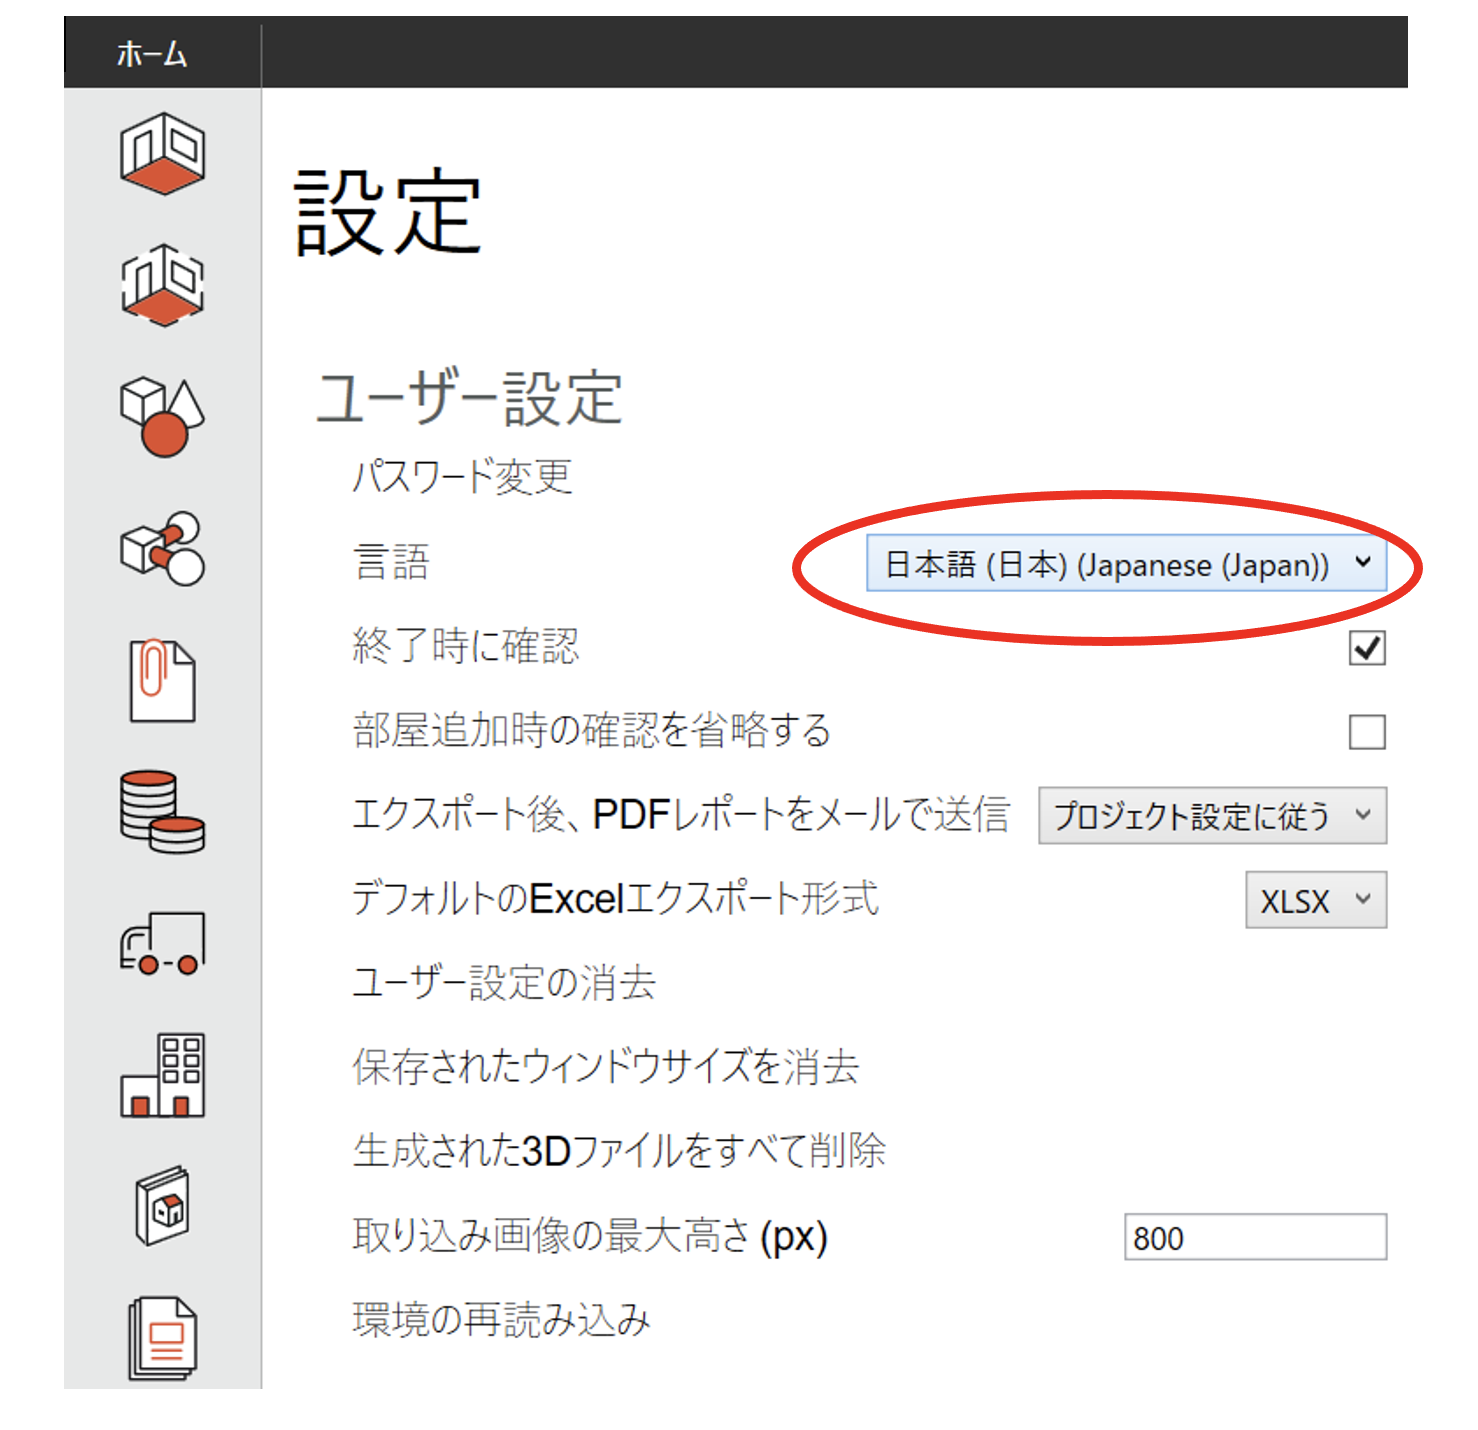Open the house catalog book icon

(162, 1205)
